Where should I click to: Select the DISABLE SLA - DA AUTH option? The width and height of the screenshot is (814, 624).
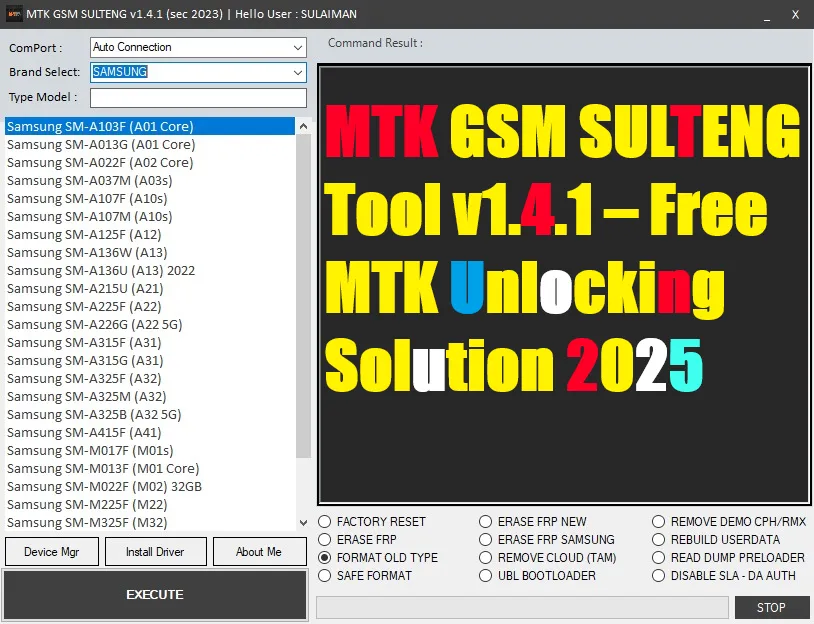point(724,576)
